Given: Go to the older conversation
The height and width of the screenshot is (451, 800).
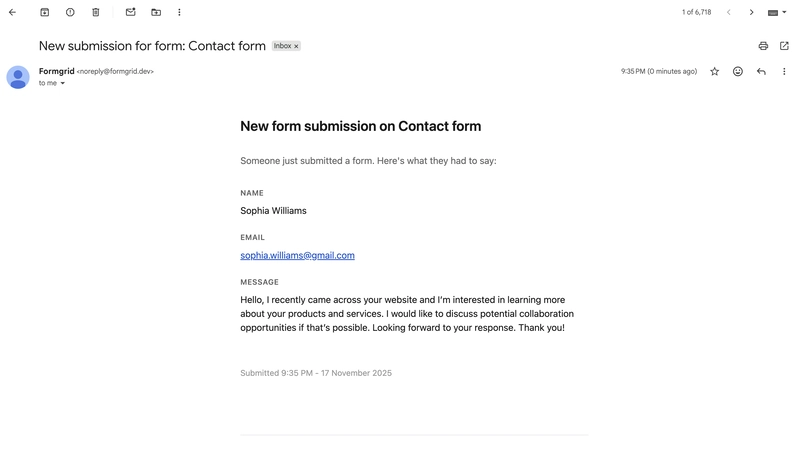Looking at the screenshot, I should [x=752, y=12].
